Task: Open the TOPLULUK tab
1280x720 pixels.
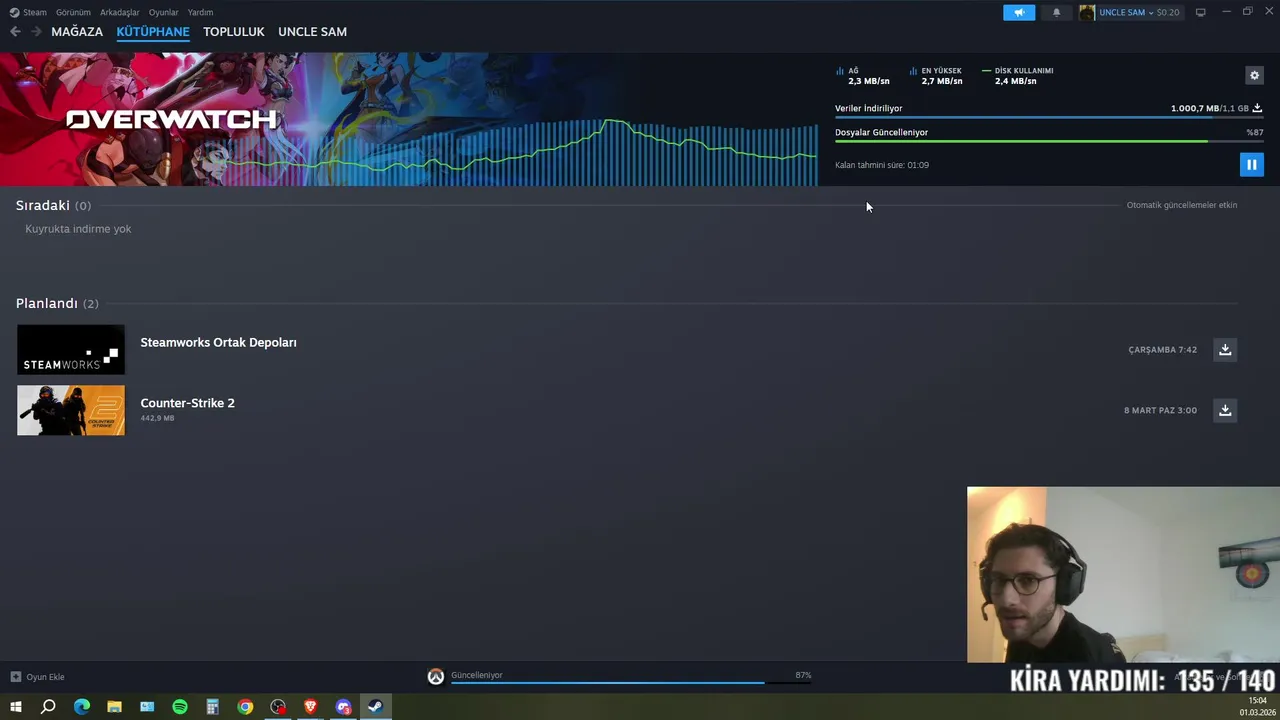Action: coord(234,32)
